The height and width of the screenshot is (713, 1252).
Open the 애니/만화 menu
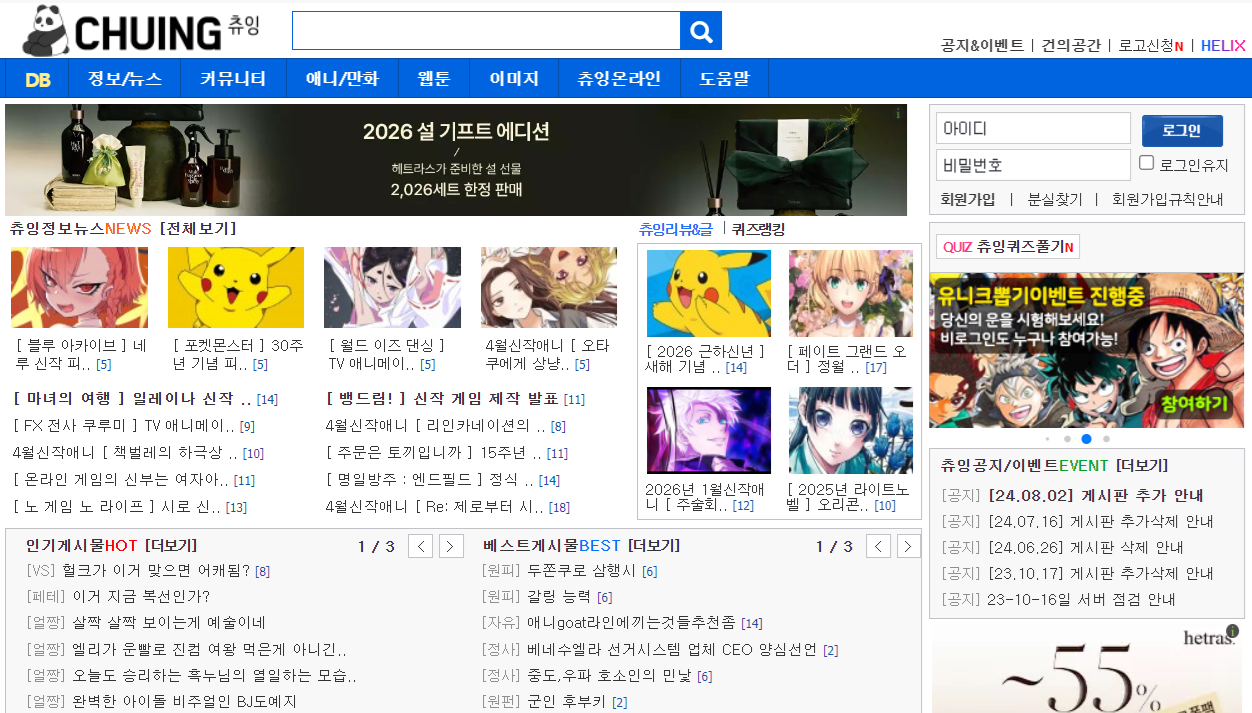click(342, 79)
